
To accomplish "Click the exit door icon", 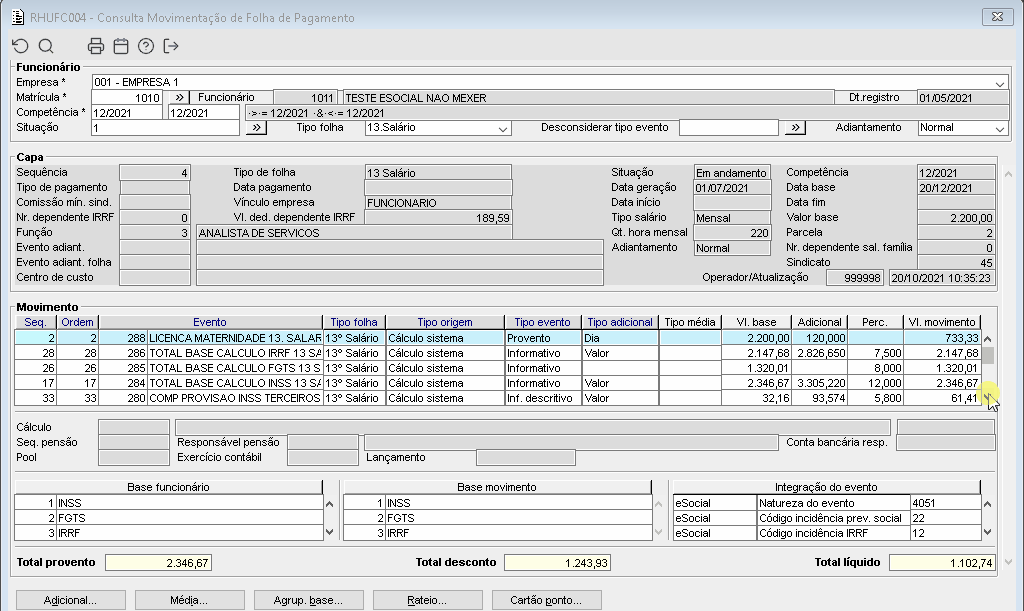I will click(171, 46).
